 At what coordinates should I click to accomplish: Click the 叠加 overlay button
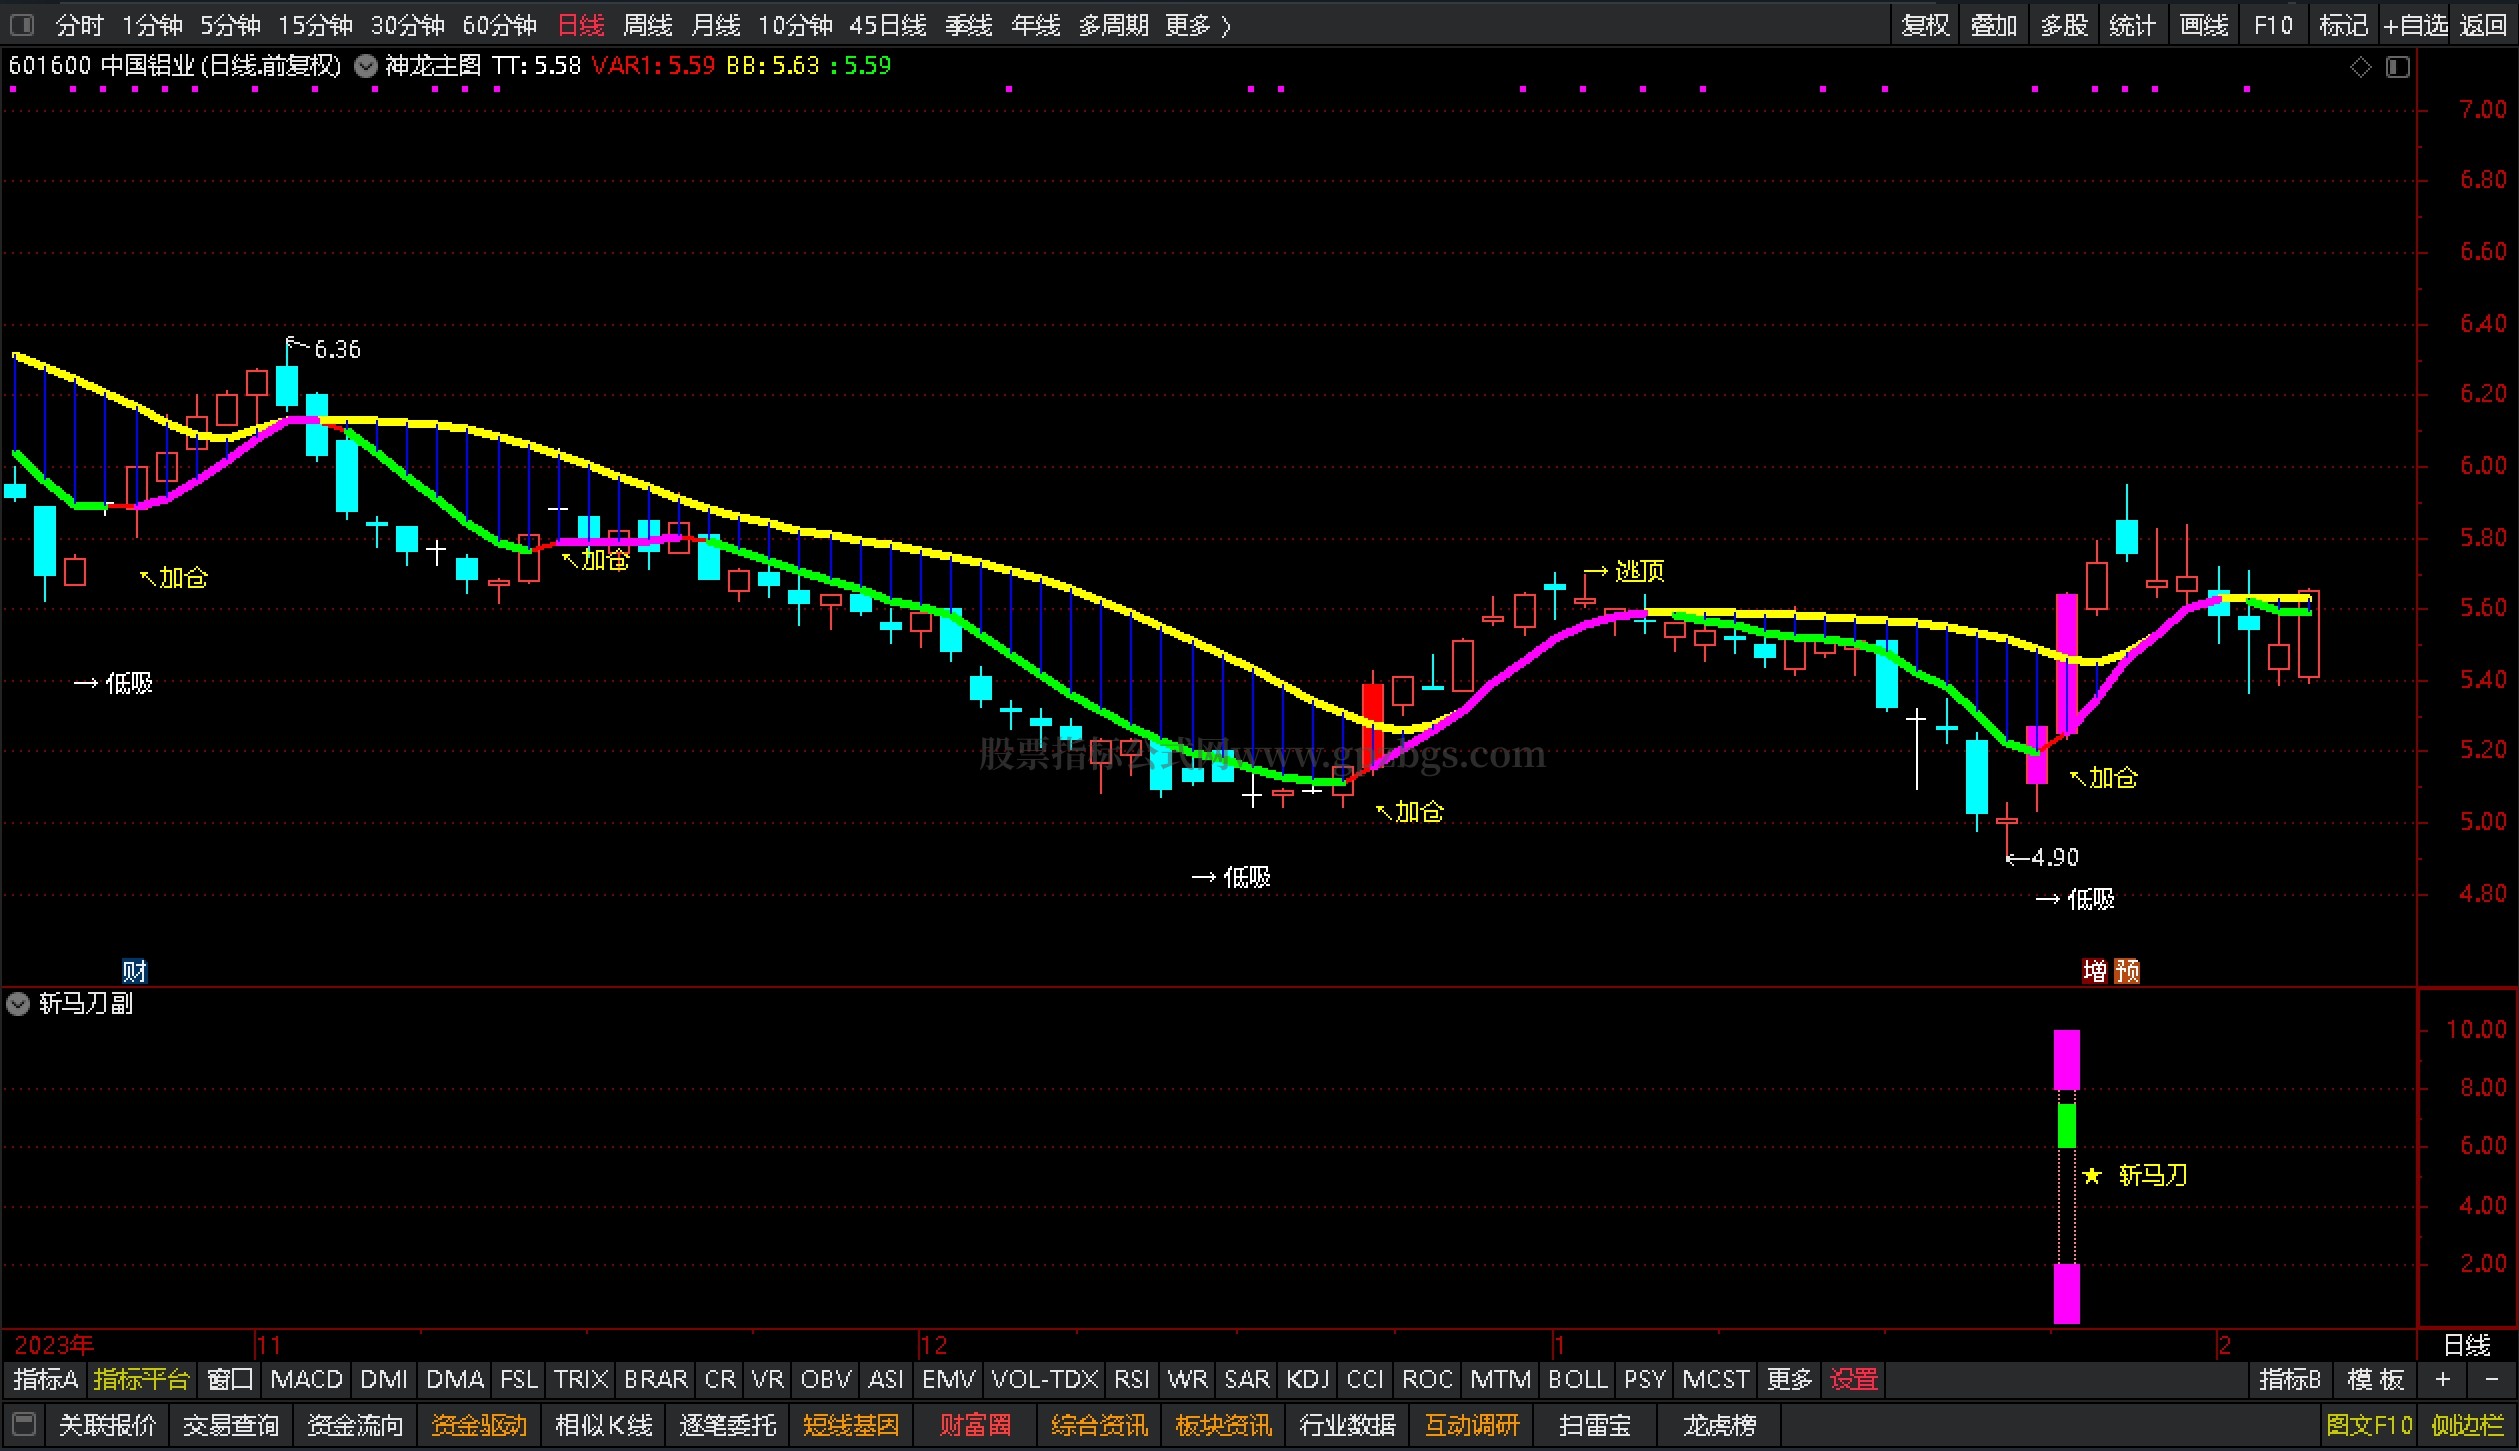coord(1994,25)
